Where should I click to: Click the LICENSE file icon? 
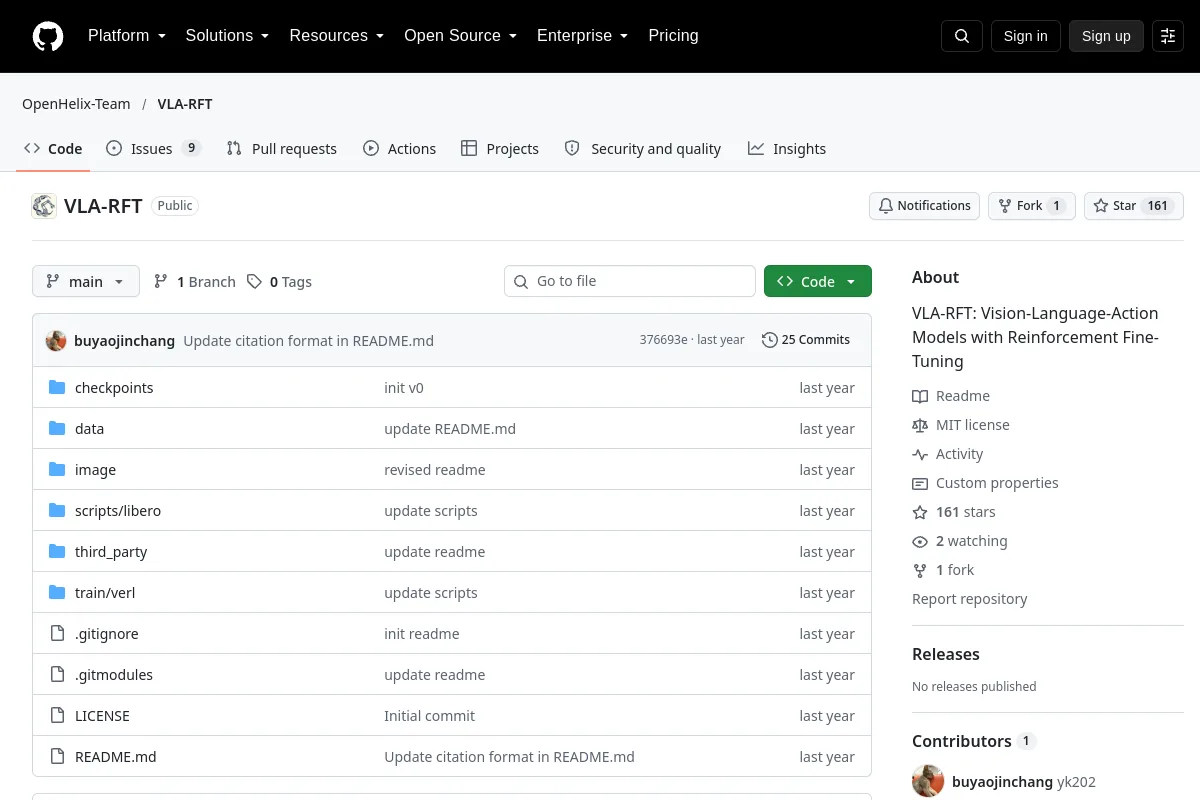[x=57, y=716]
